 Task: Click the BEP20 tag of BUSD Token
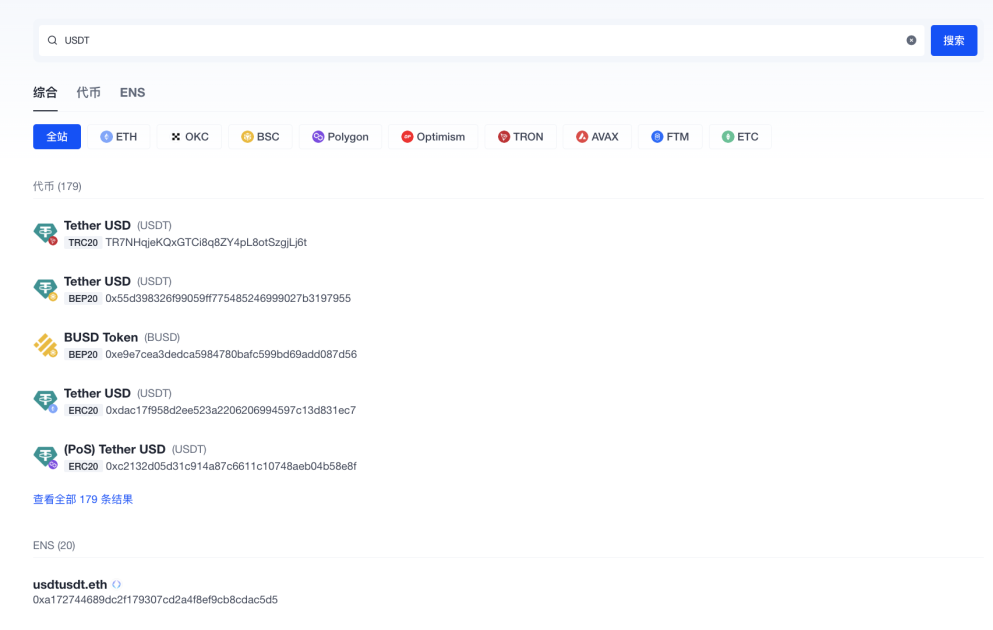[x=83, y=355]
